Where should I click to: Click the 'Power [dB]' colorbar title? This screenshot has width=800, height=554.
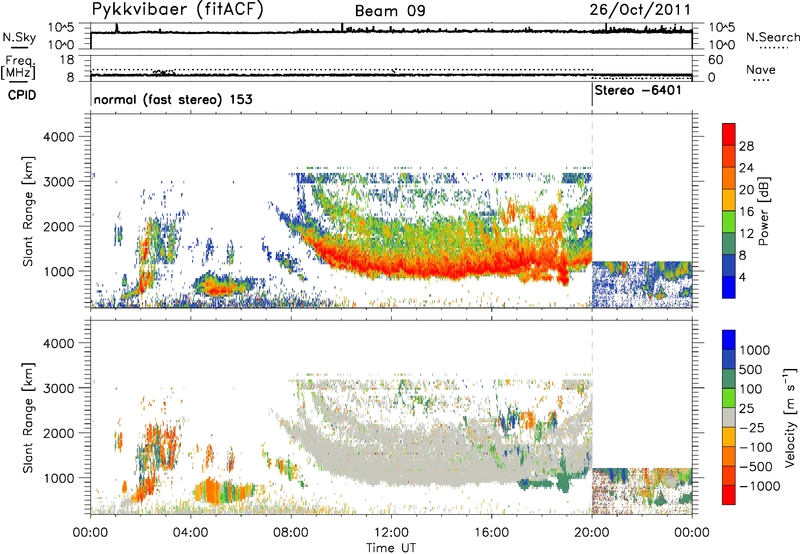coord(763,211)
